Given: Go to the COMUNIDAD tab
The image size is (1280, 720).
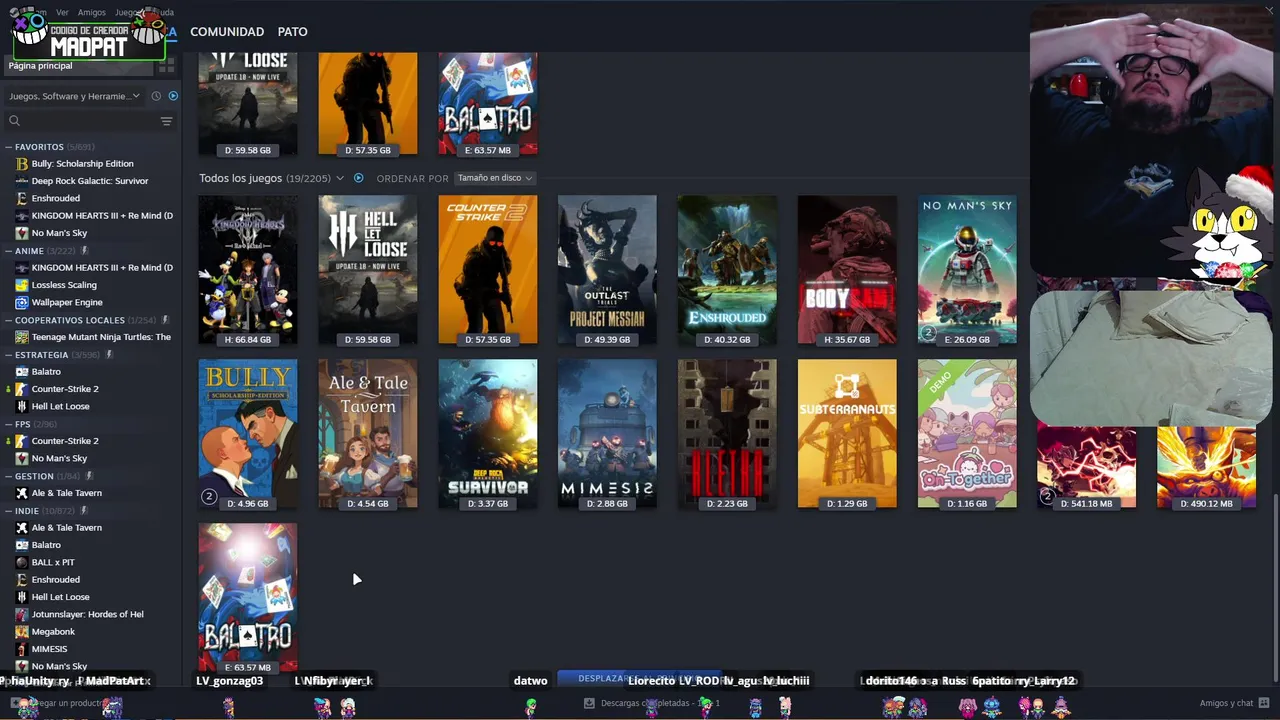Looking at the screenshot, I should click(x=227, y=32).
